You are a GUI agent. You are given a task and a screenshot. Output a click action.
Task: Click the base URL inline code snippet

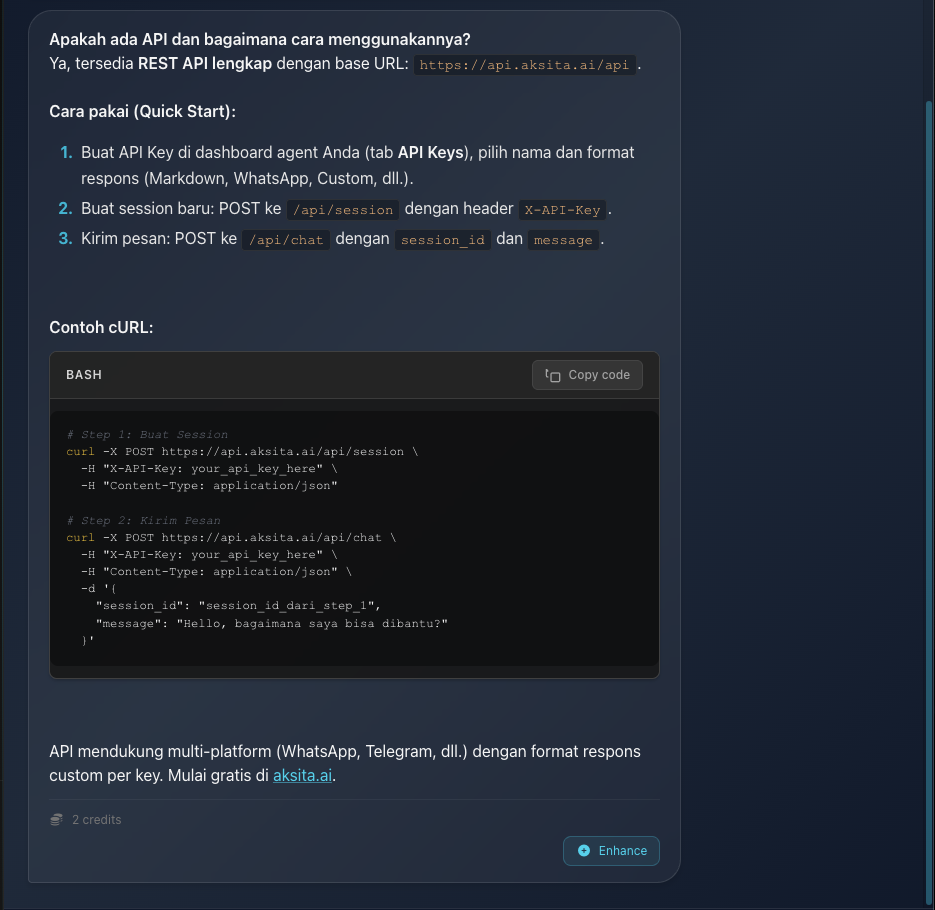click(525, 66)
